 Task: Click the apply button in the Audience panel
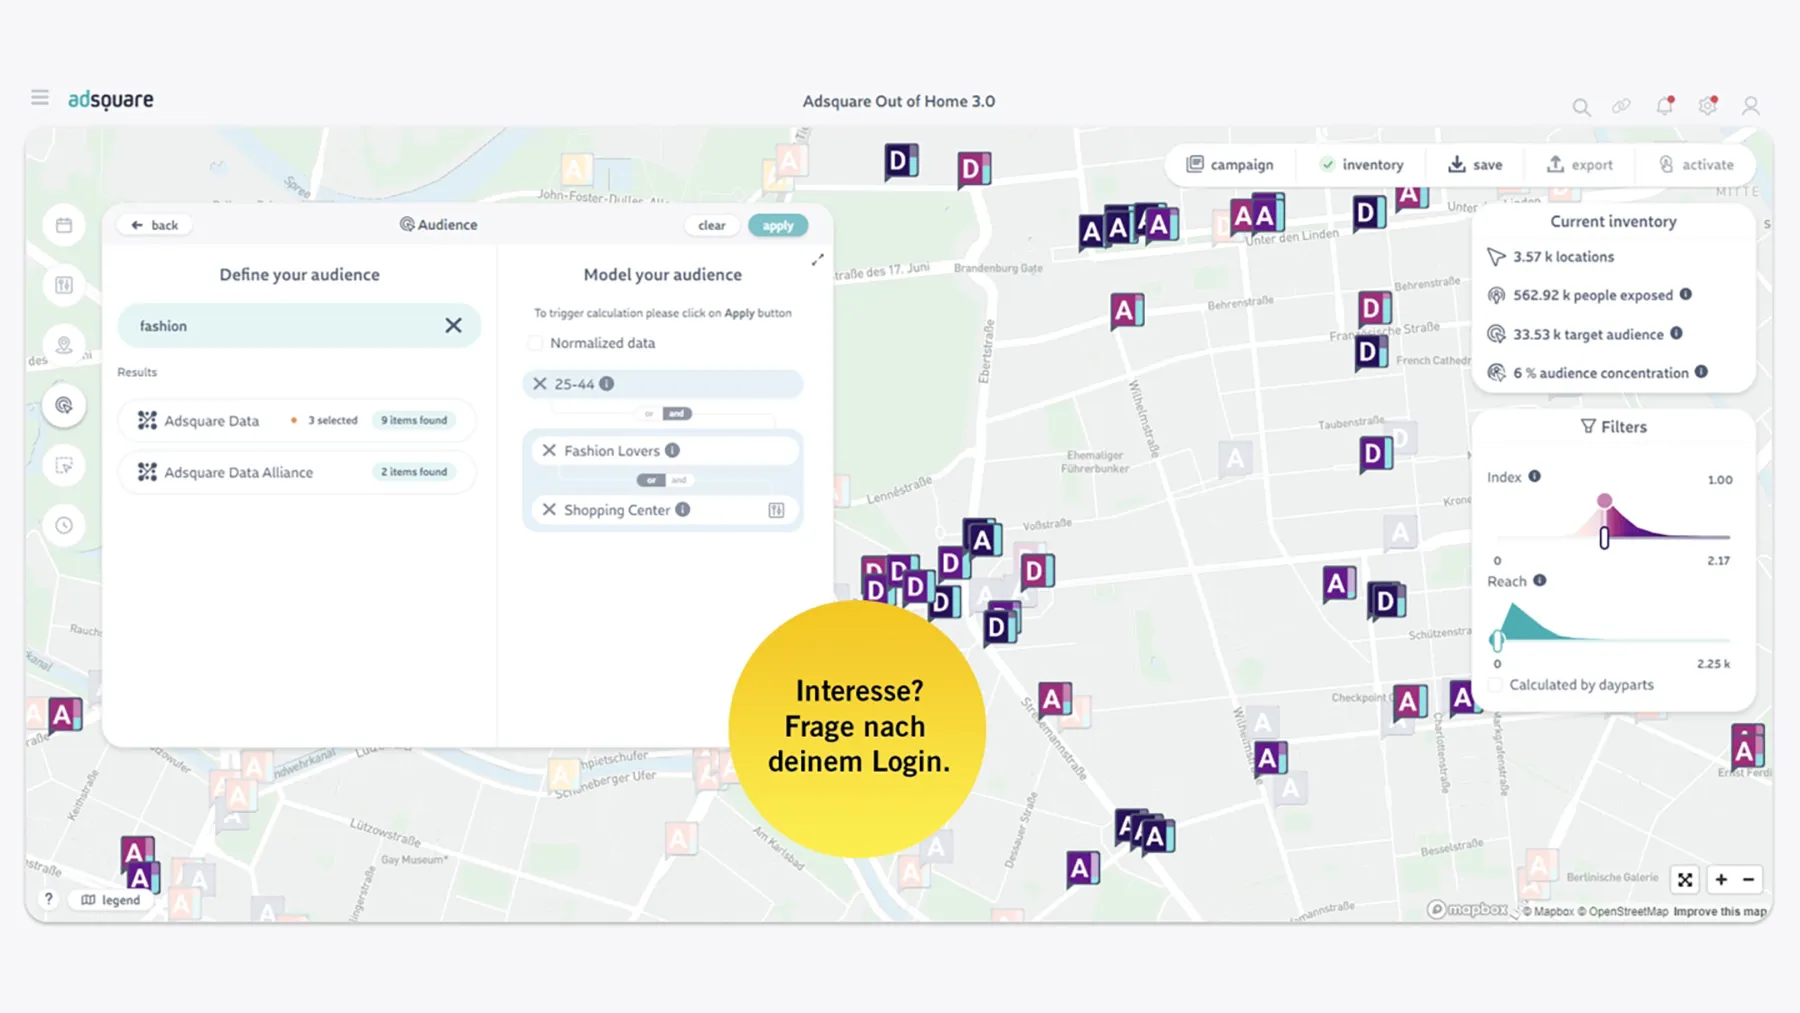pyautogui.click(x=778, y=225)
